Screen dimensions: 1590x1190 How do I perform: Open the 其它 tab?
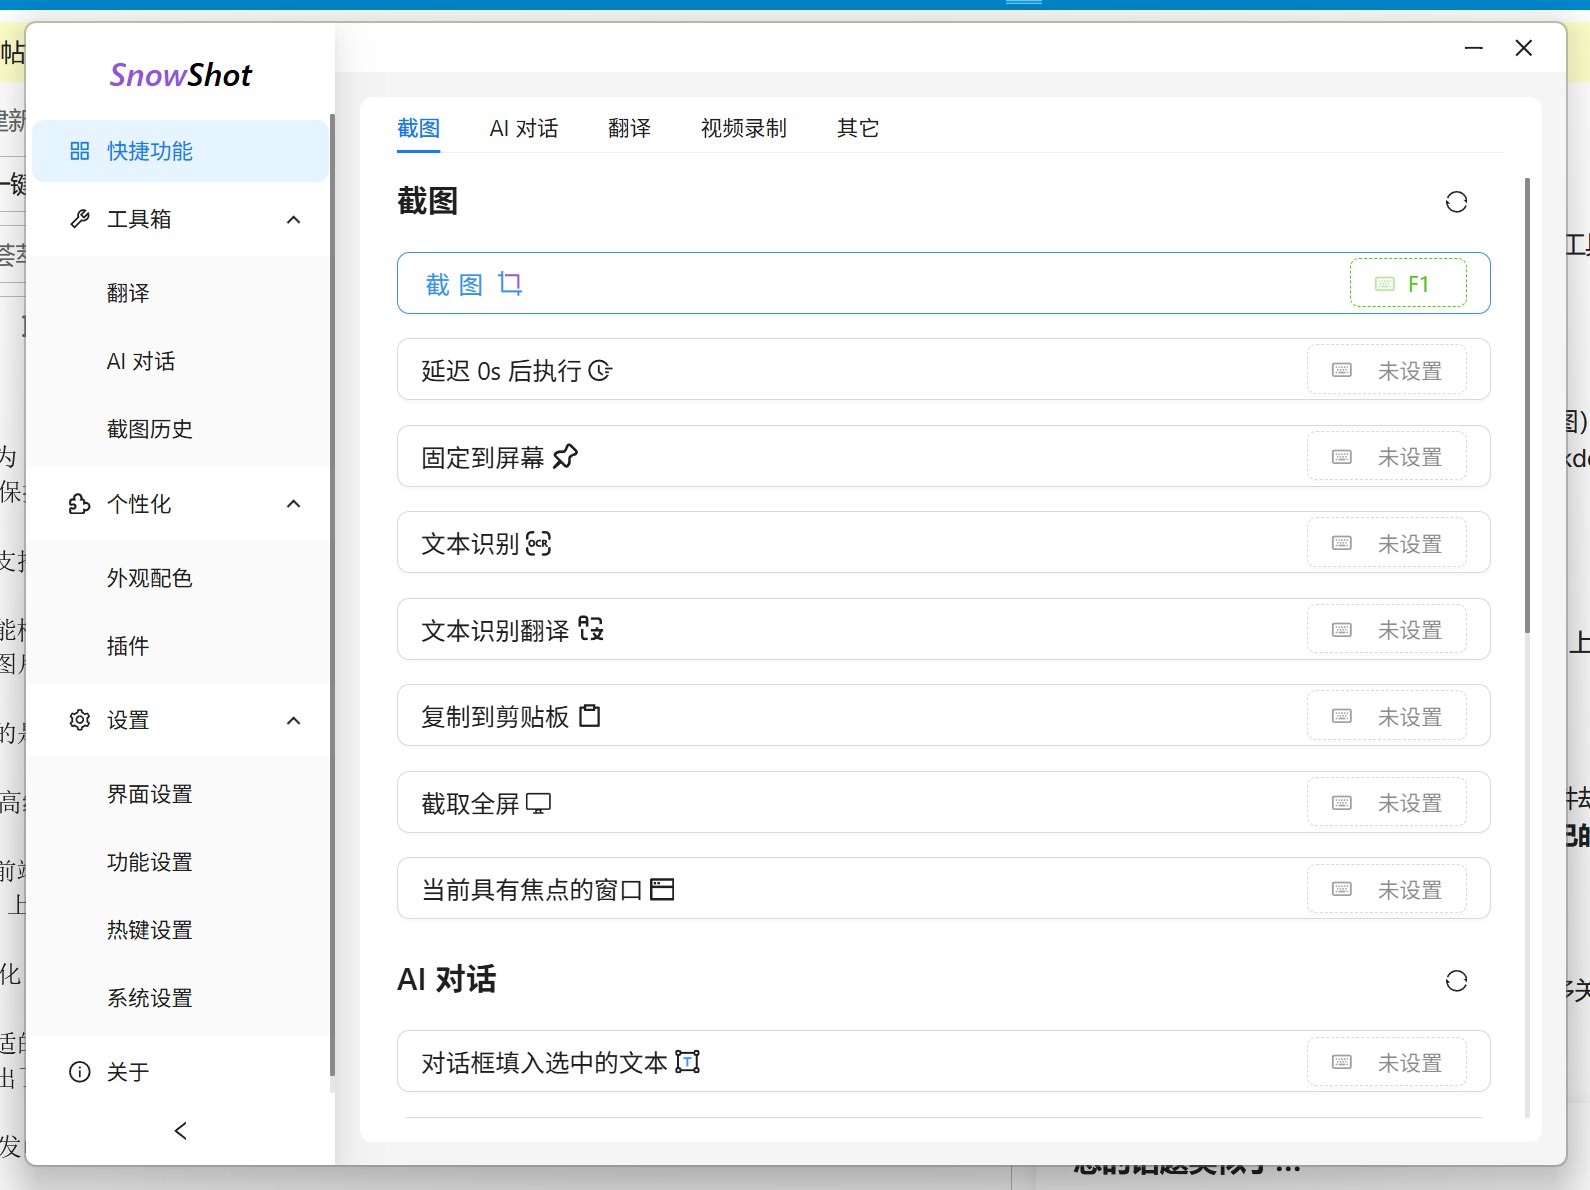858,128
